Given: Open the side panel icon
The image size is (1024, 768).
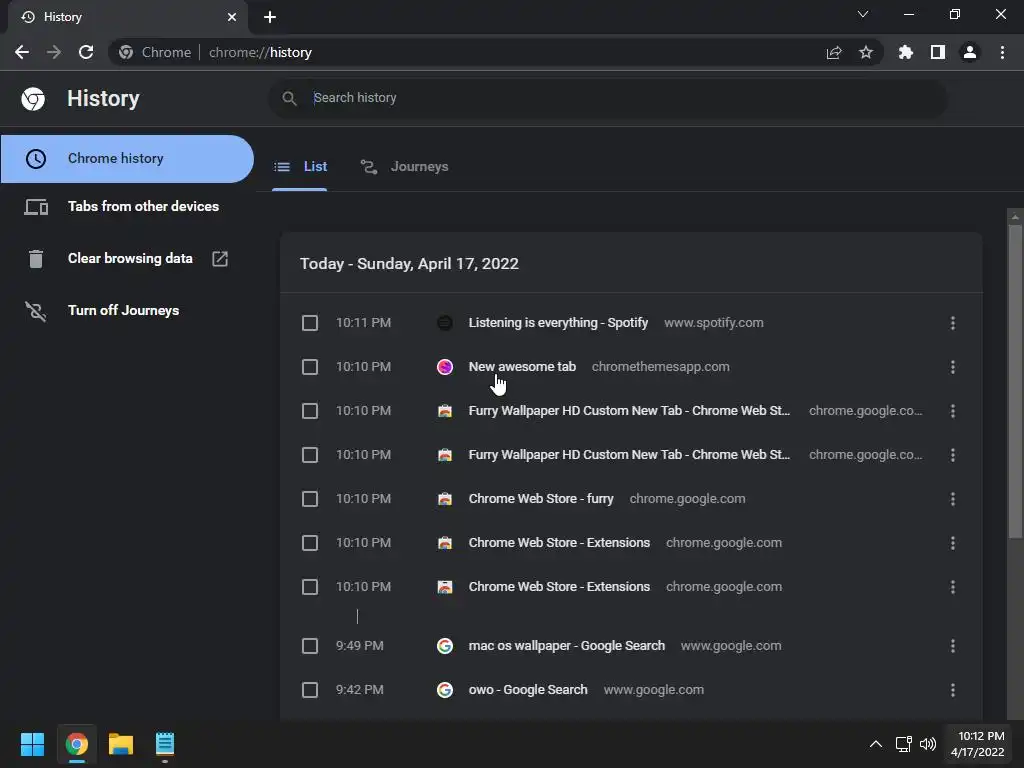Looking at the screenshot, I should tap(938, 52).
